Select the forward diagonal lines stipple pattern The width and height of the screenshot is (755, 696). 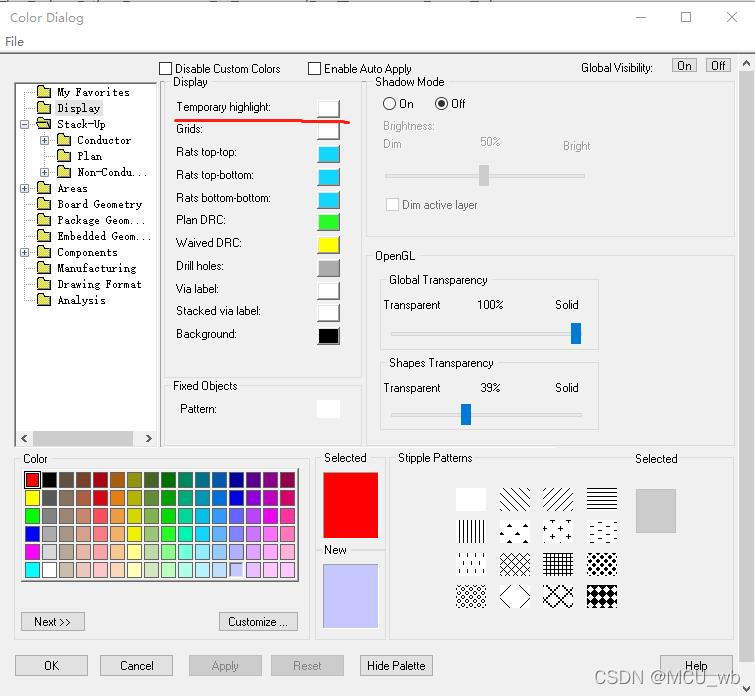(558, 499)
